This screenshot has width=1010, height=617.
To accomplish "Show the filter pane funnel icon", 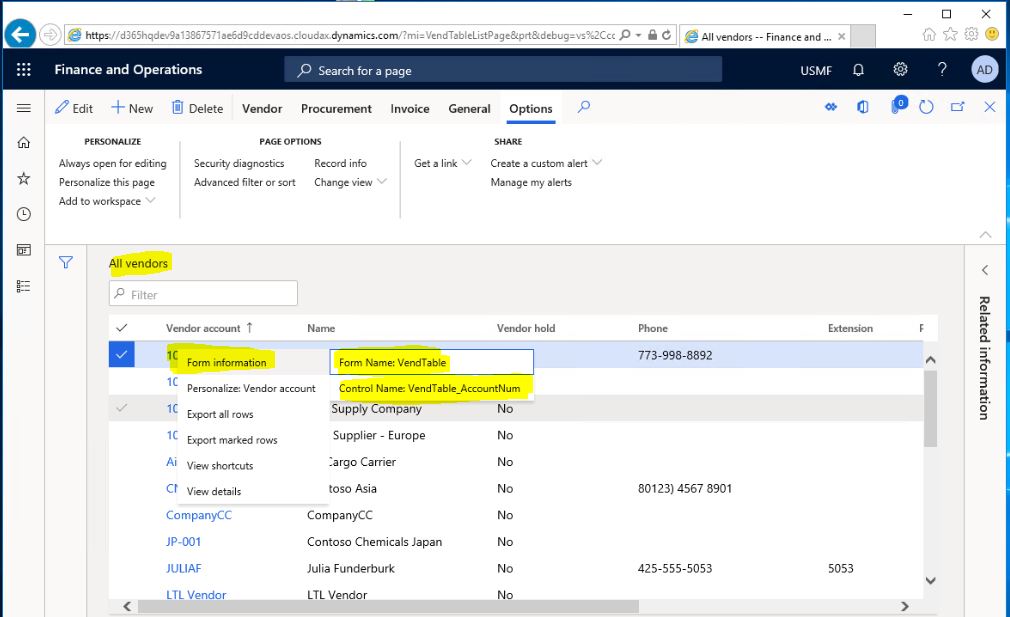I will coord(66,262).
